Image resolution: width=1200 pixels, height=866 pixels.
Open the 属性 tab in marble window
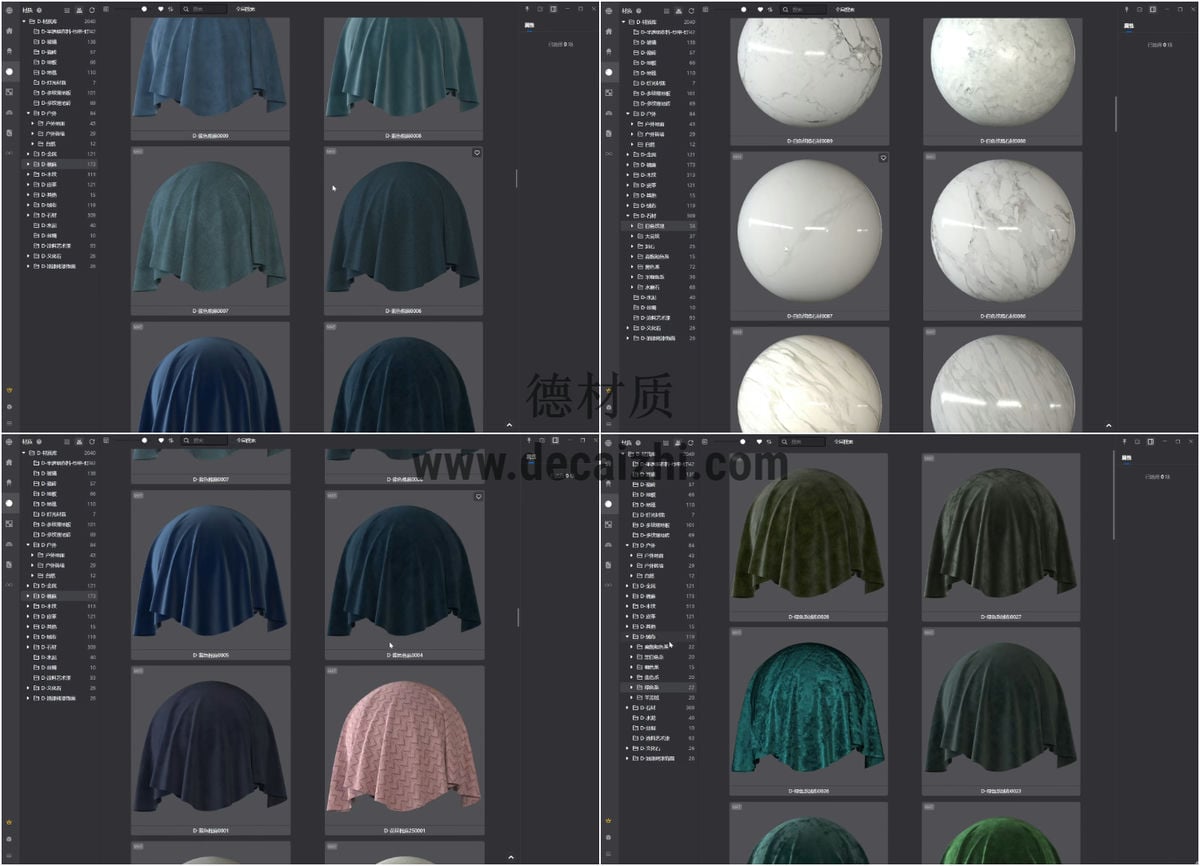[x=1128, y=26]
